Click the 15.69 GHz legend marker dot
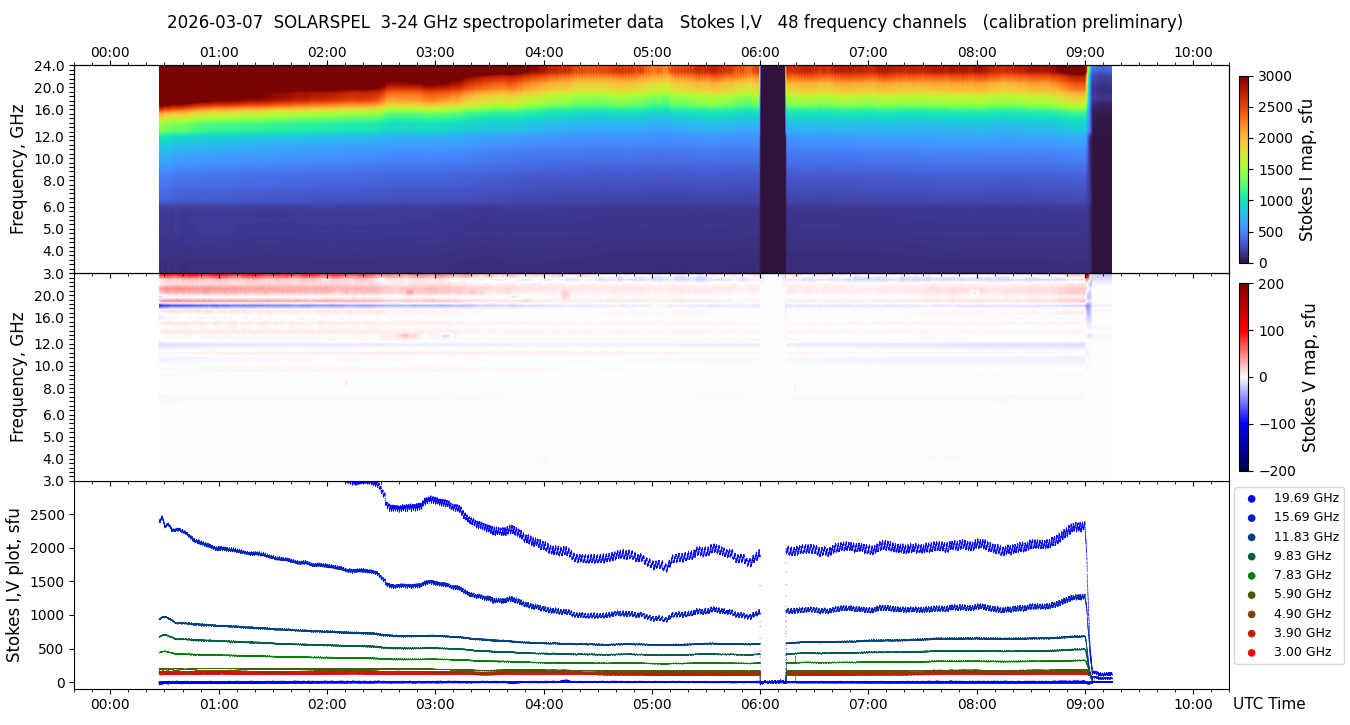1350x725 pixels. 1251,517
